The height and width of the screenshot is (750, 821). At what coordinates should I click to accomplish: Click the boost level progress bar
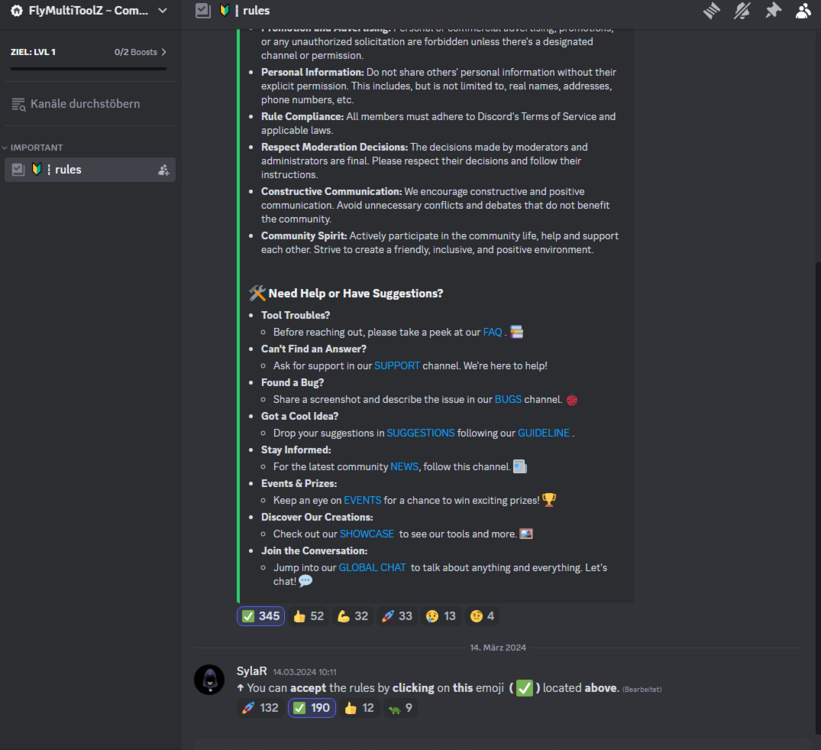point(88,69)
